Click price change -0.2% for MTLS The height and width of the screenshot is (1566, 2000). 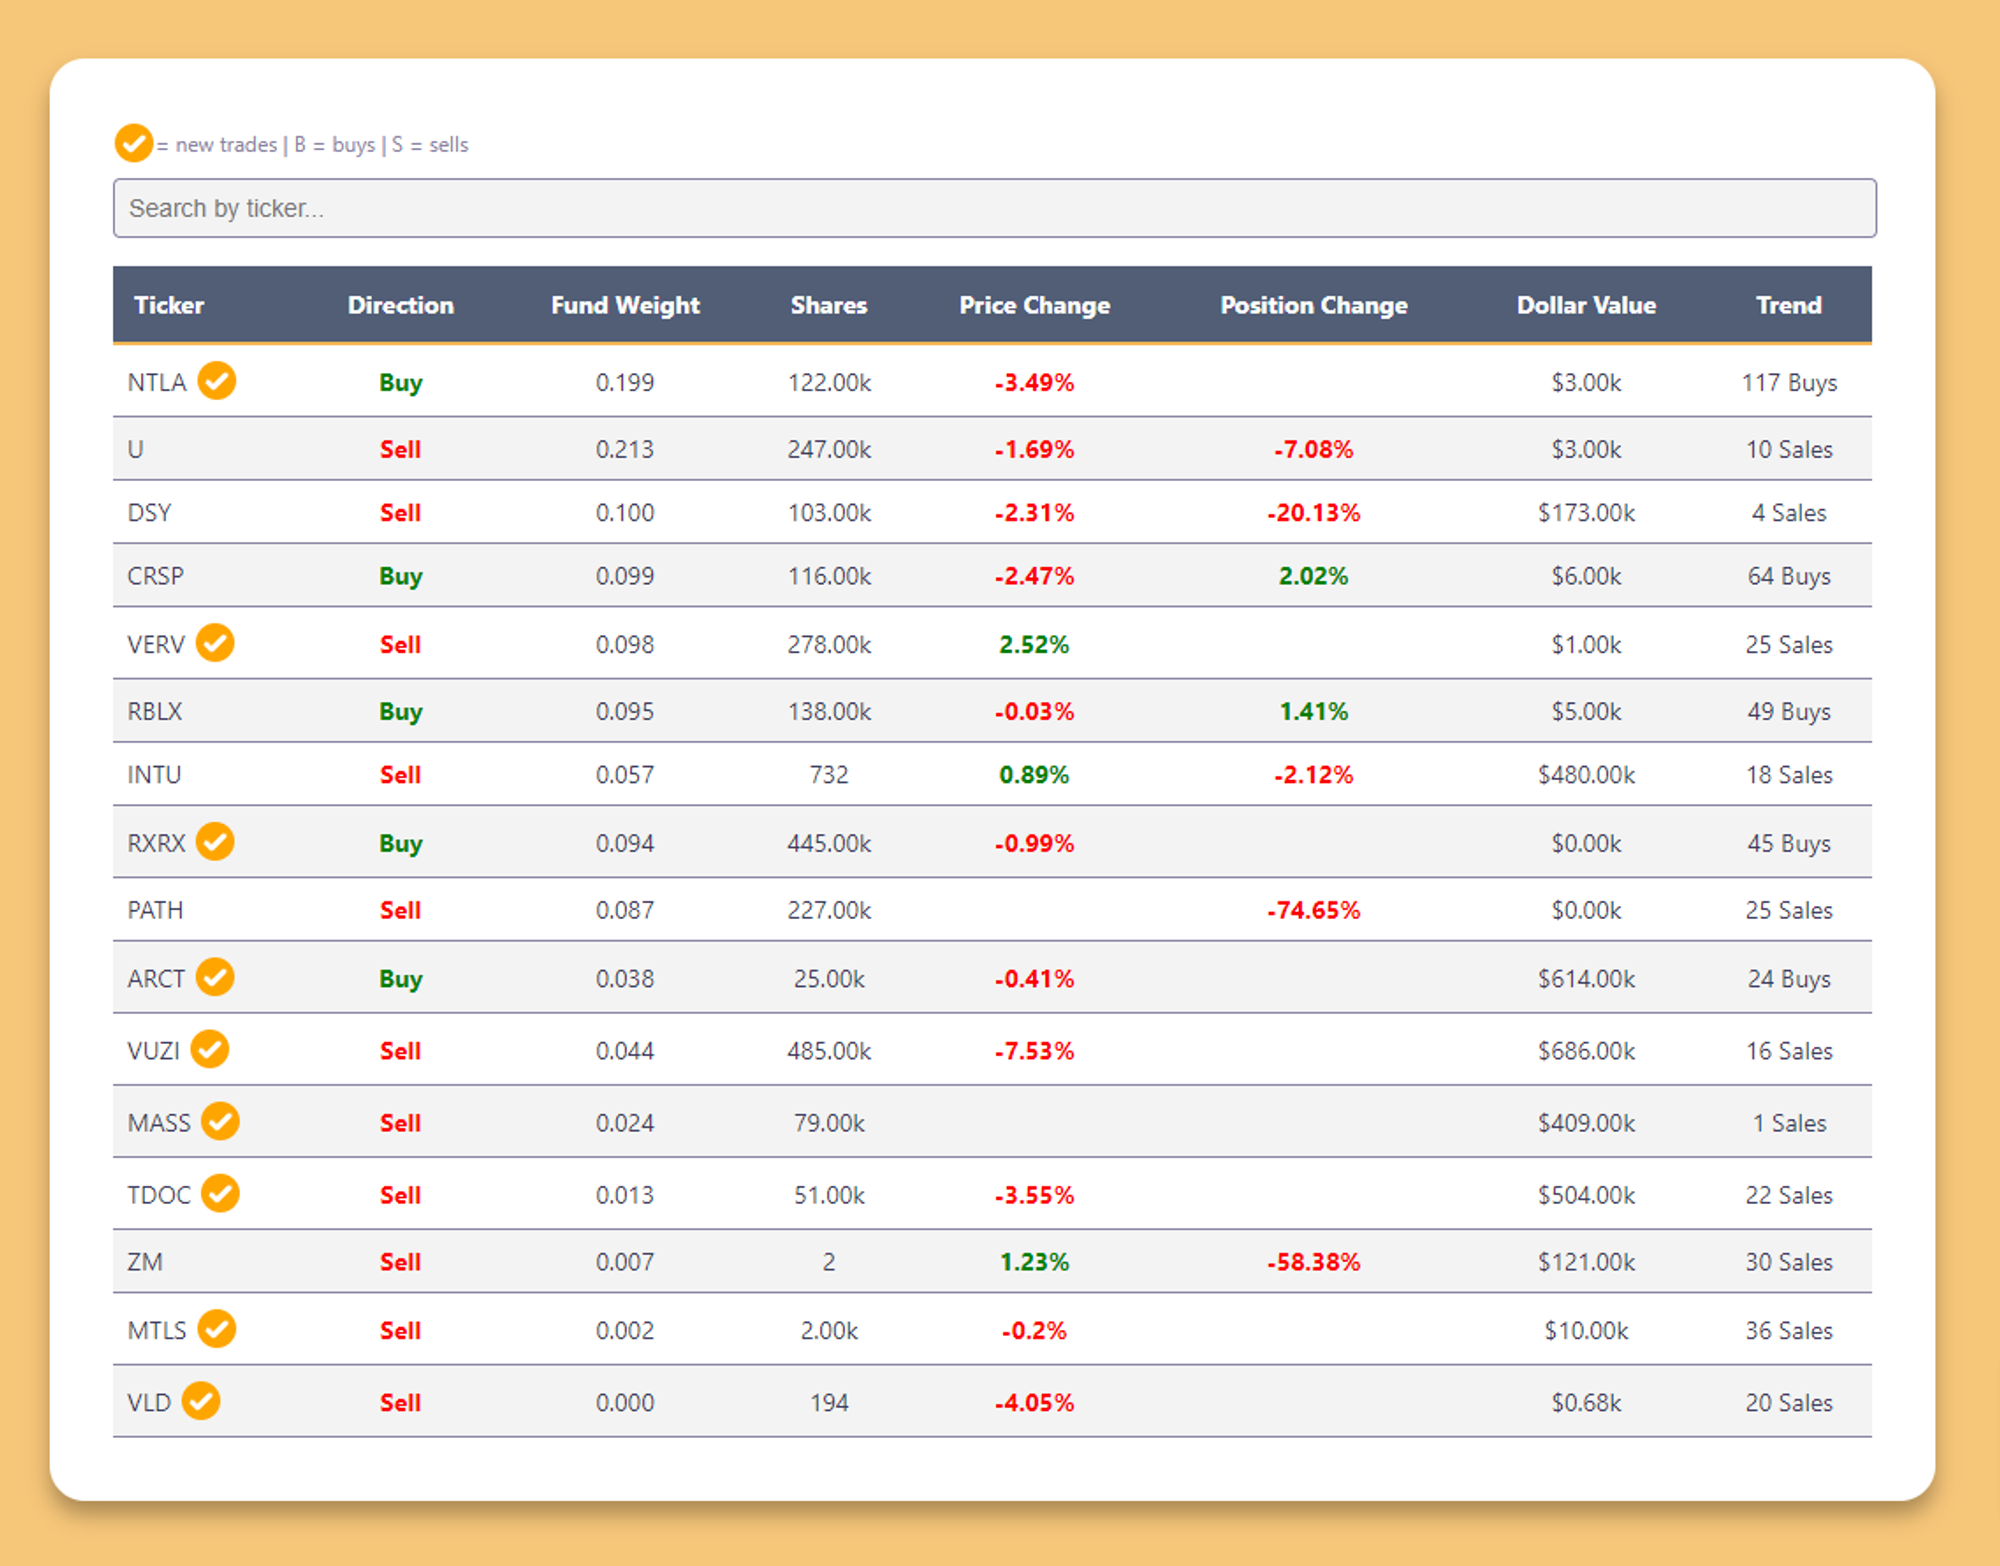pos(1034,1331)
